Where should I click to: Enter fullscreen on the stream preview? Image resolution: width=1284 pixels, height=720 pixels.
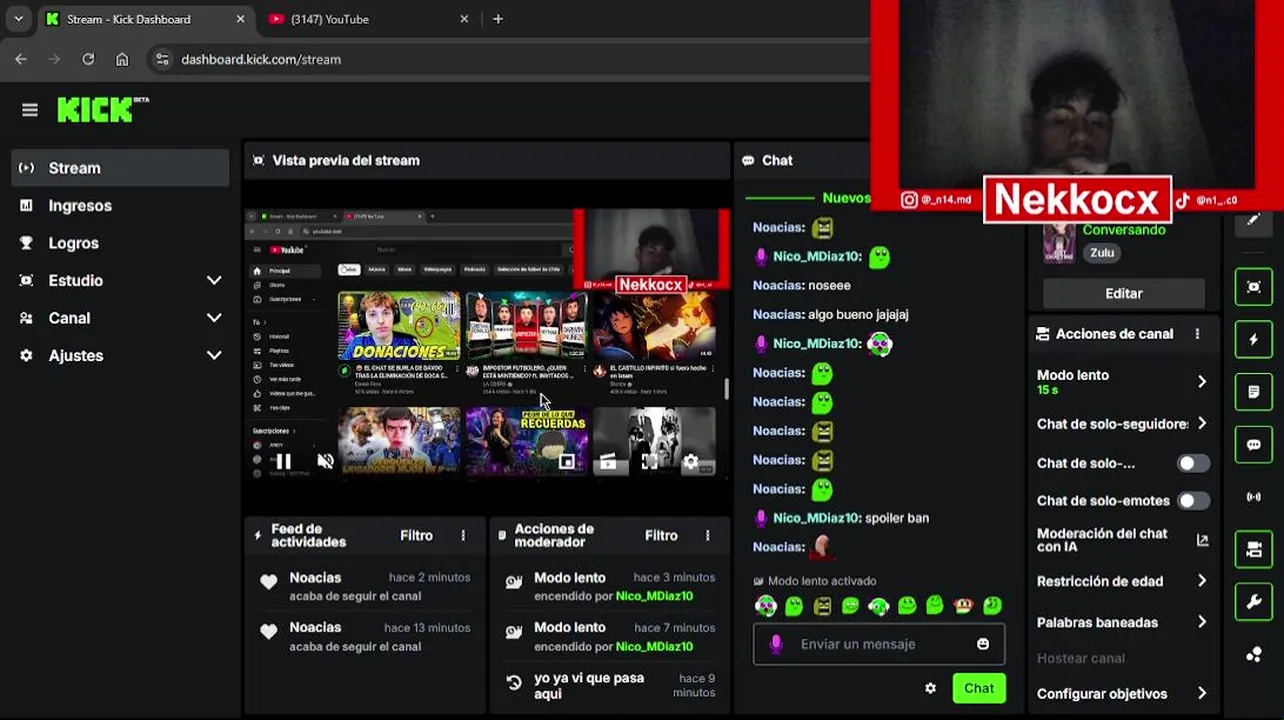tap(649, 461)
